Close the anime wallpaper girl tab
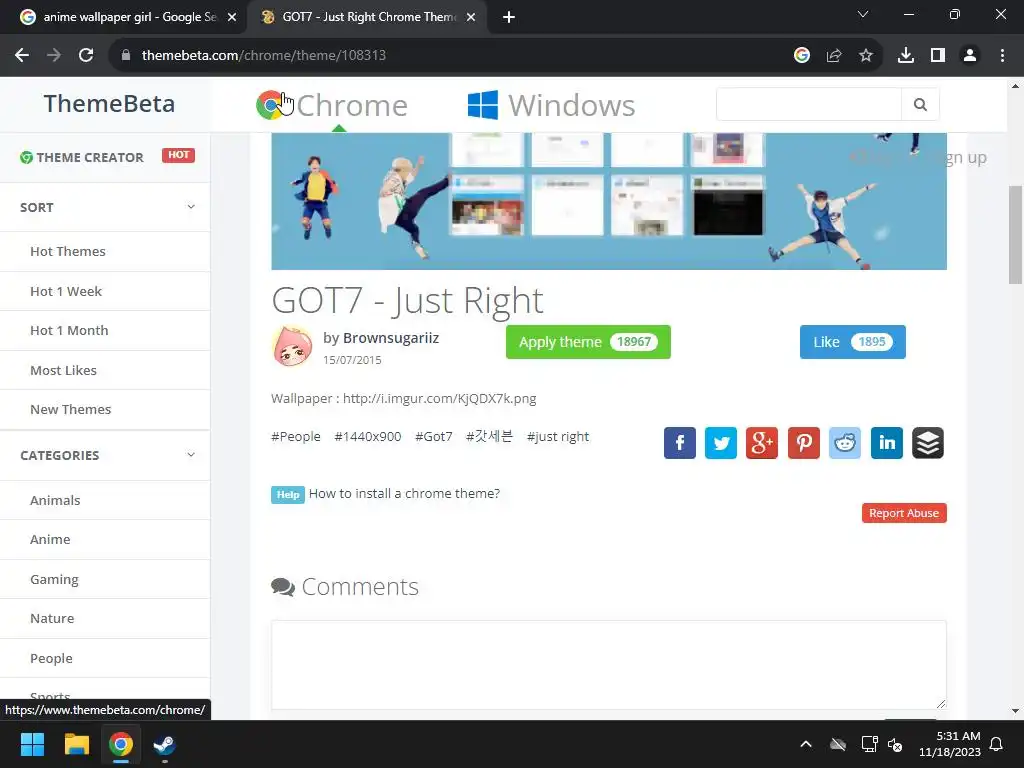 [232, 18]
